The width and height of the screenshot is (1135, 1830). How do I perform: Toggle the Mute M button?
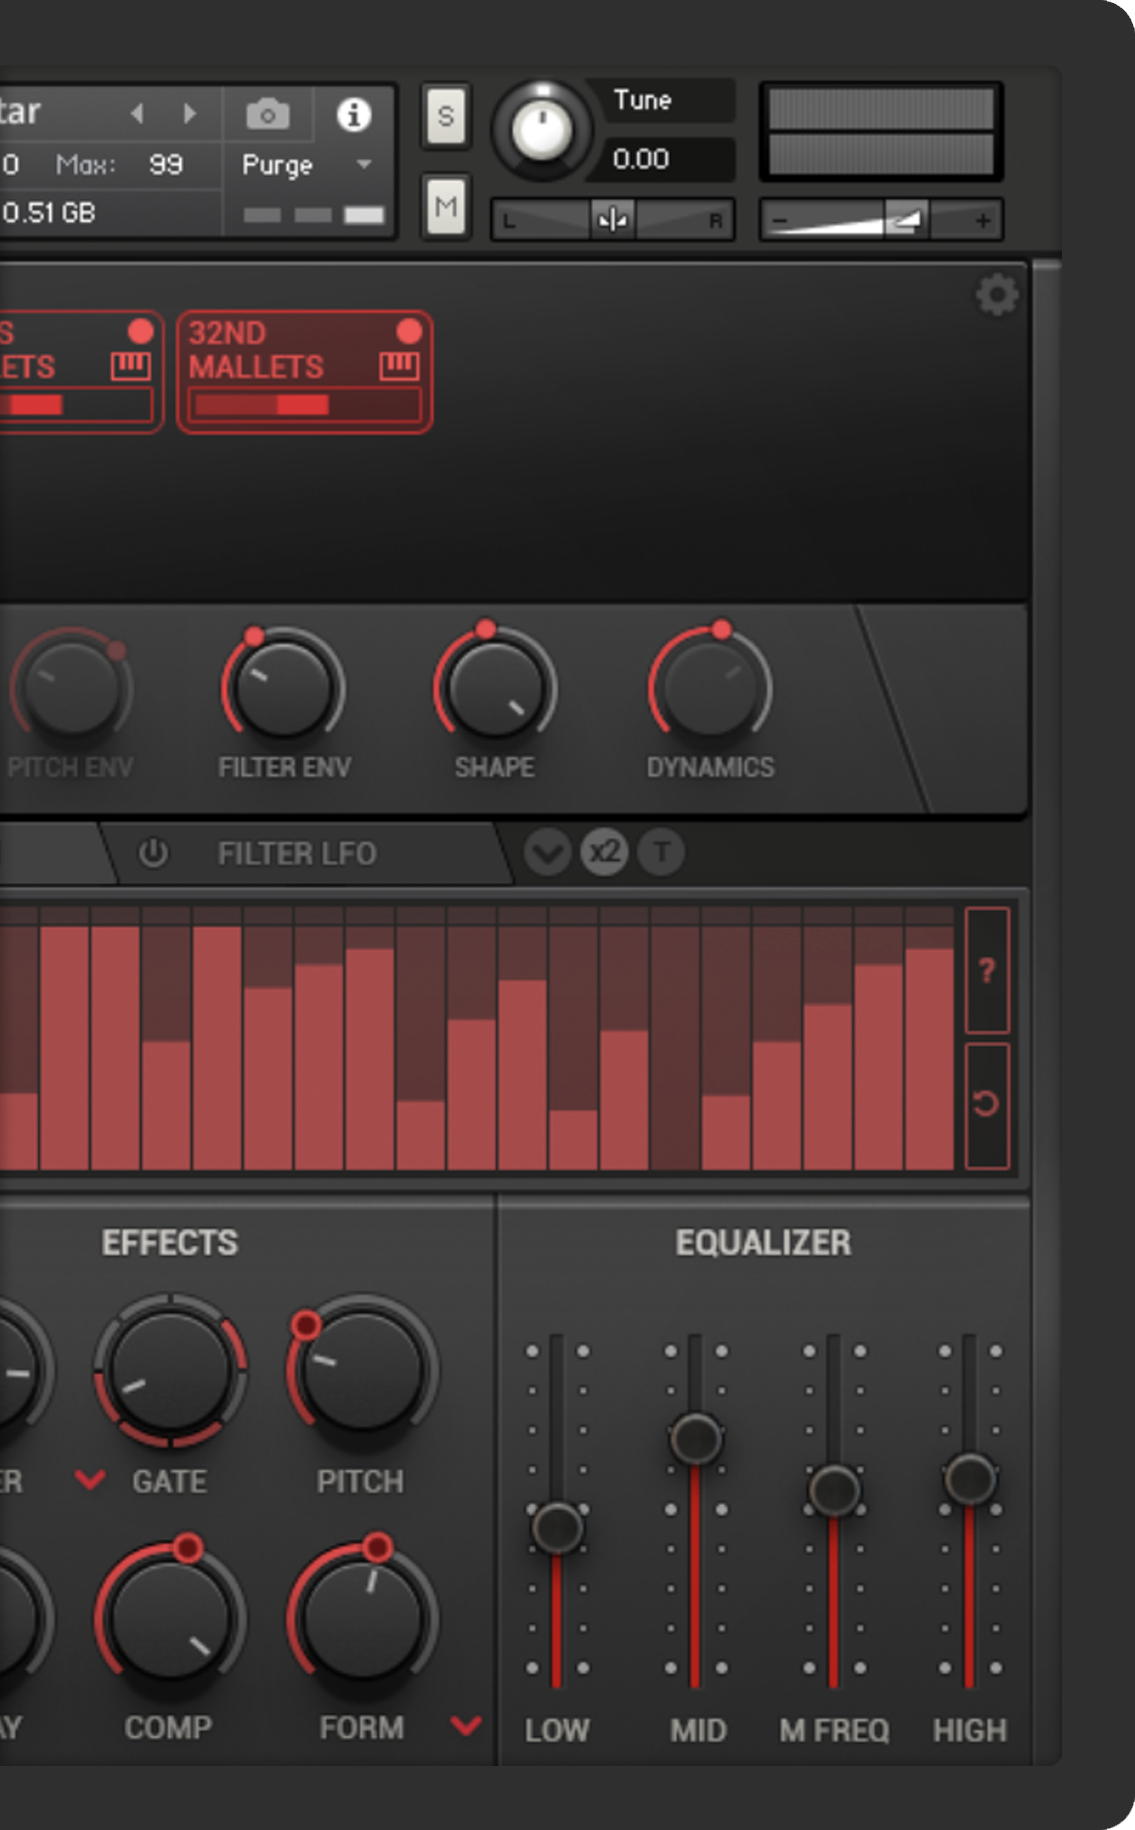point(445,207)
